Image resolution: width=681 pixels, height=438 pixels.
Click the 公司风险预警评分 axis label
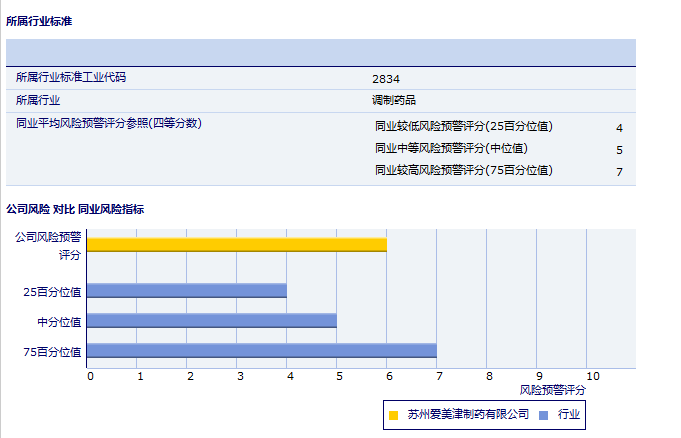[x=48, y=246]
